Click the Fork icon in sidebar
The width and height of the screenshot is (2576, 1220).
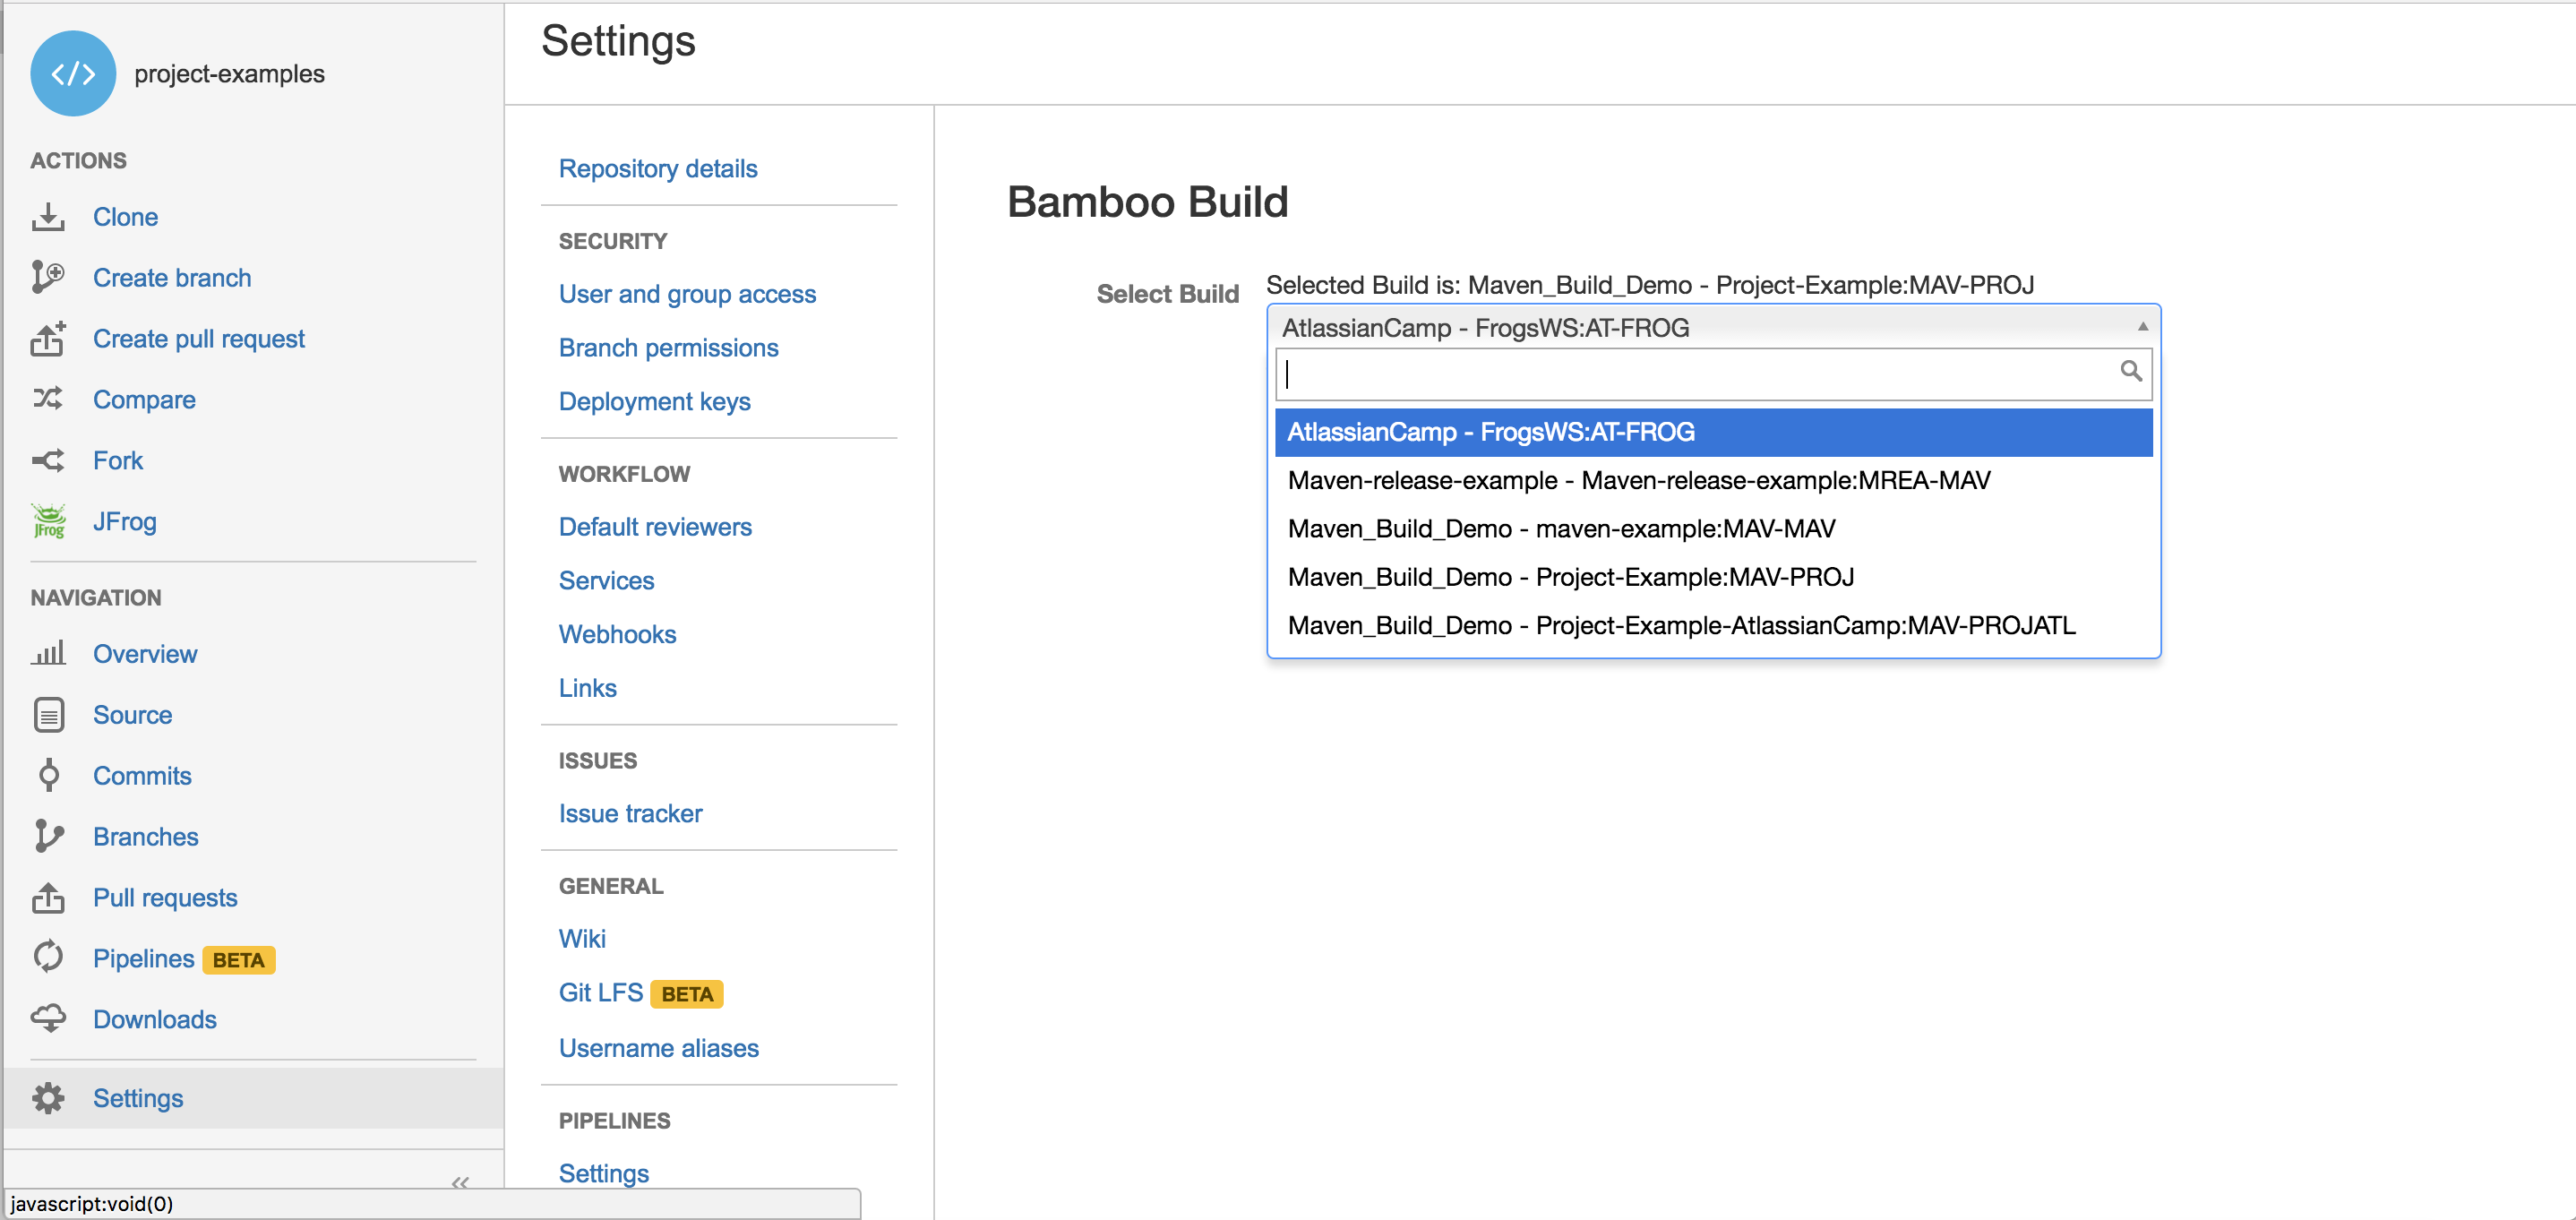48,460
